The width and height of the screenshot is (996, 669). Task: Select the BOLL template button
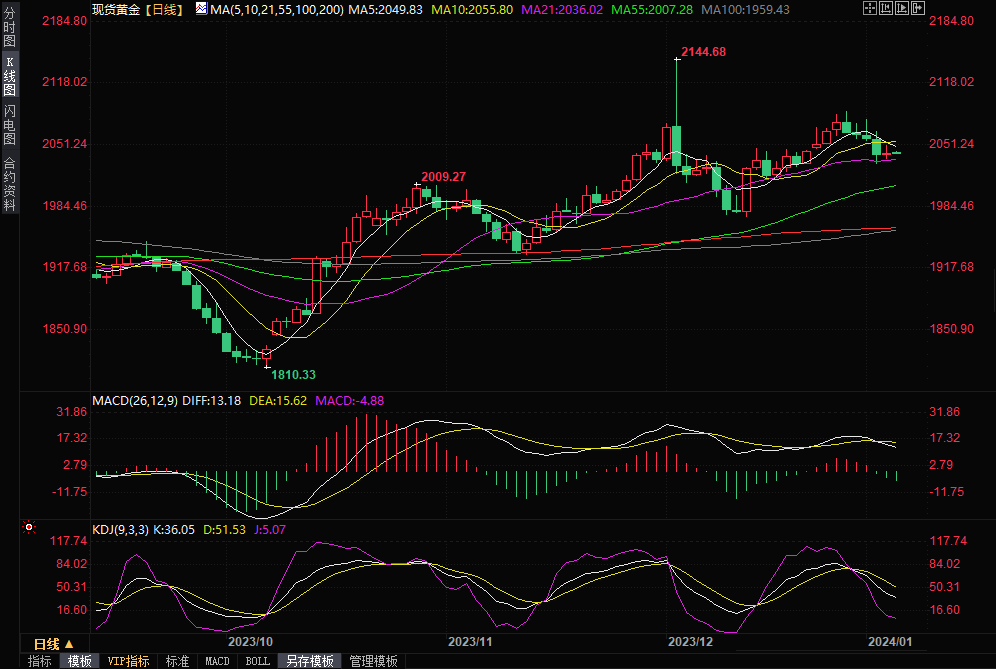click(x=257, y=661)
